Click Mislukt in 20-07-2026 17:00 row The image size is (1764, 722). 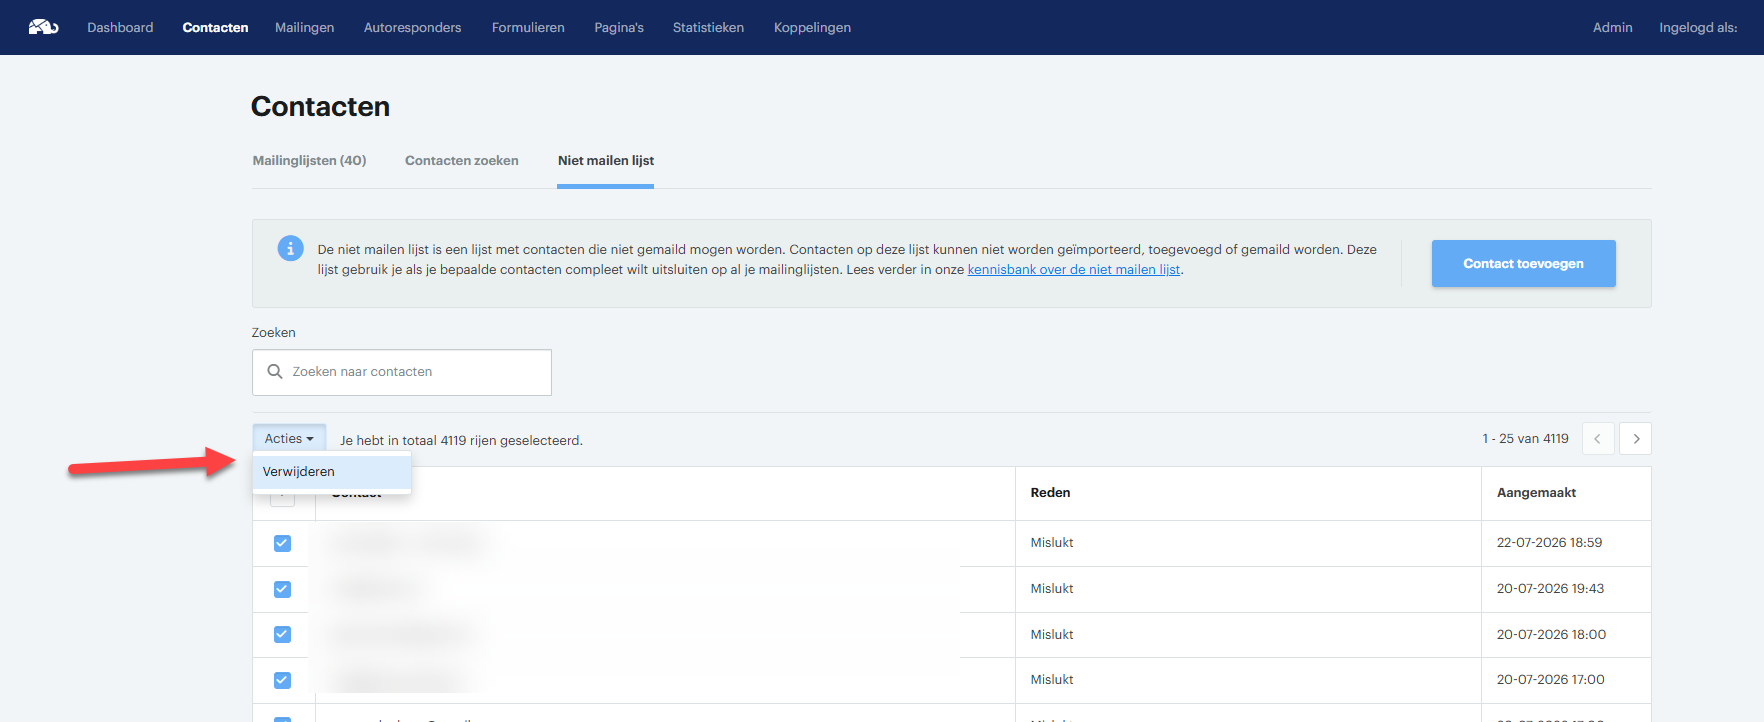(1052, 679)
